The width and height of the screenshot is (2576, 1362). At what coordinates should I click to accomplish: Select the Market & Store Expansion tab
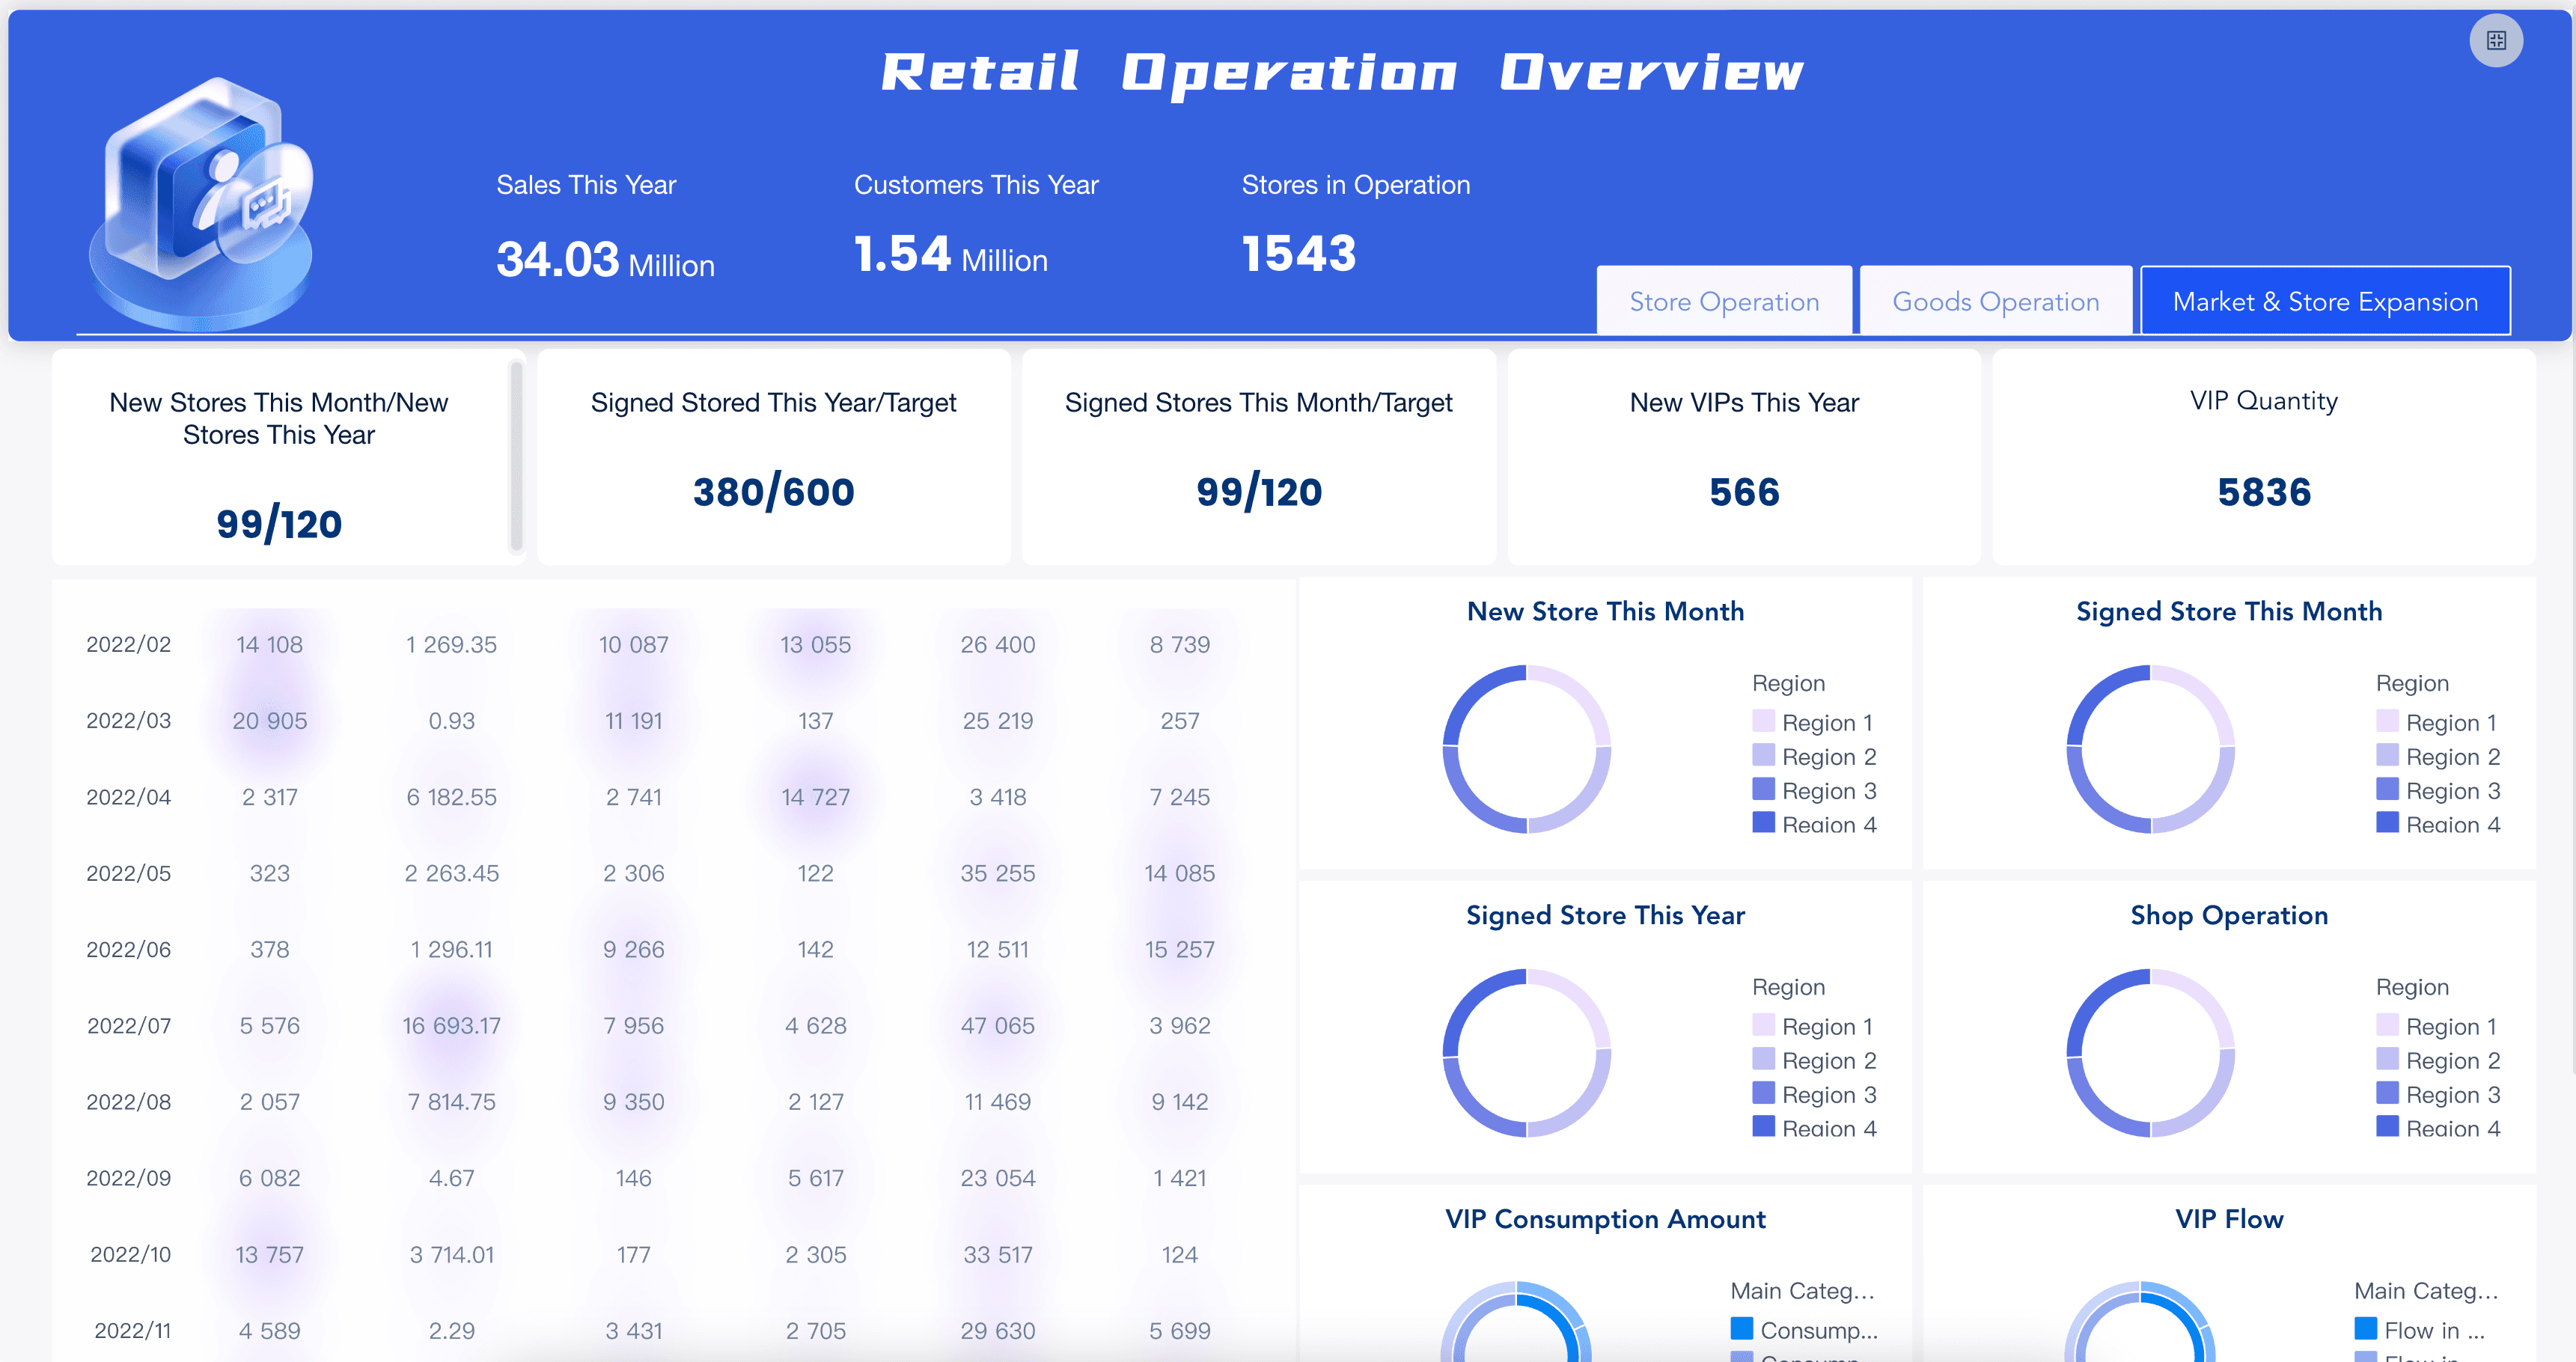[2325, 301]
